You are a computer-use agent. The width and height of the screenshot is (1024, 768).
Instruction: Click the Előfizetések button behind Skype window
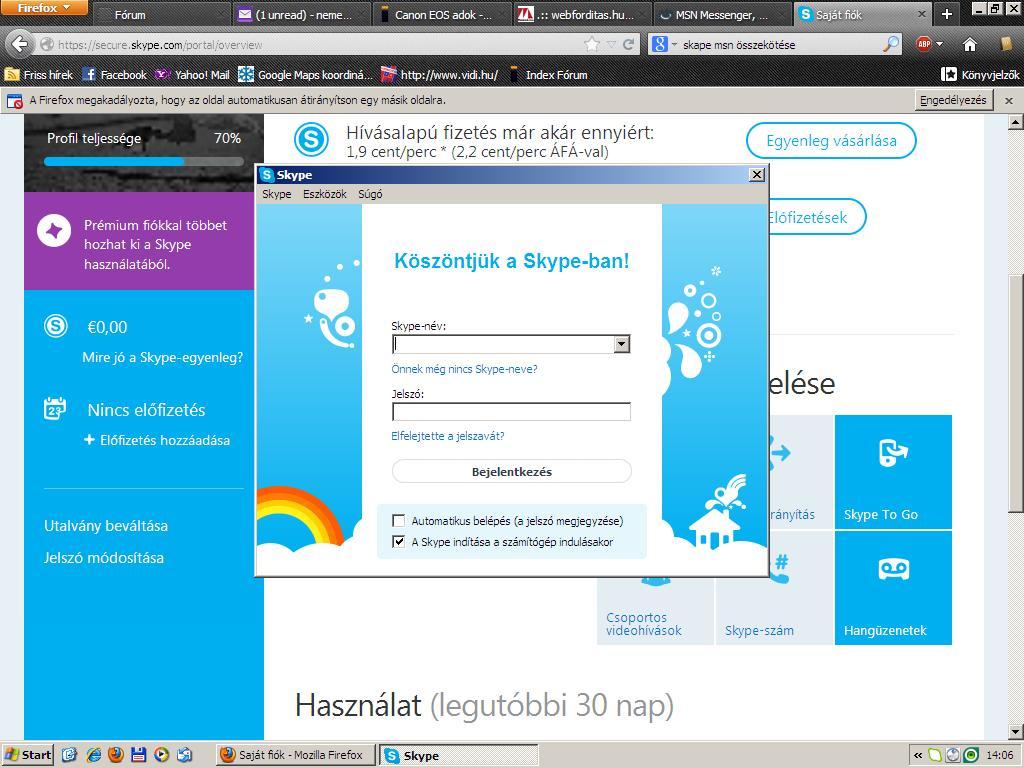816,217
